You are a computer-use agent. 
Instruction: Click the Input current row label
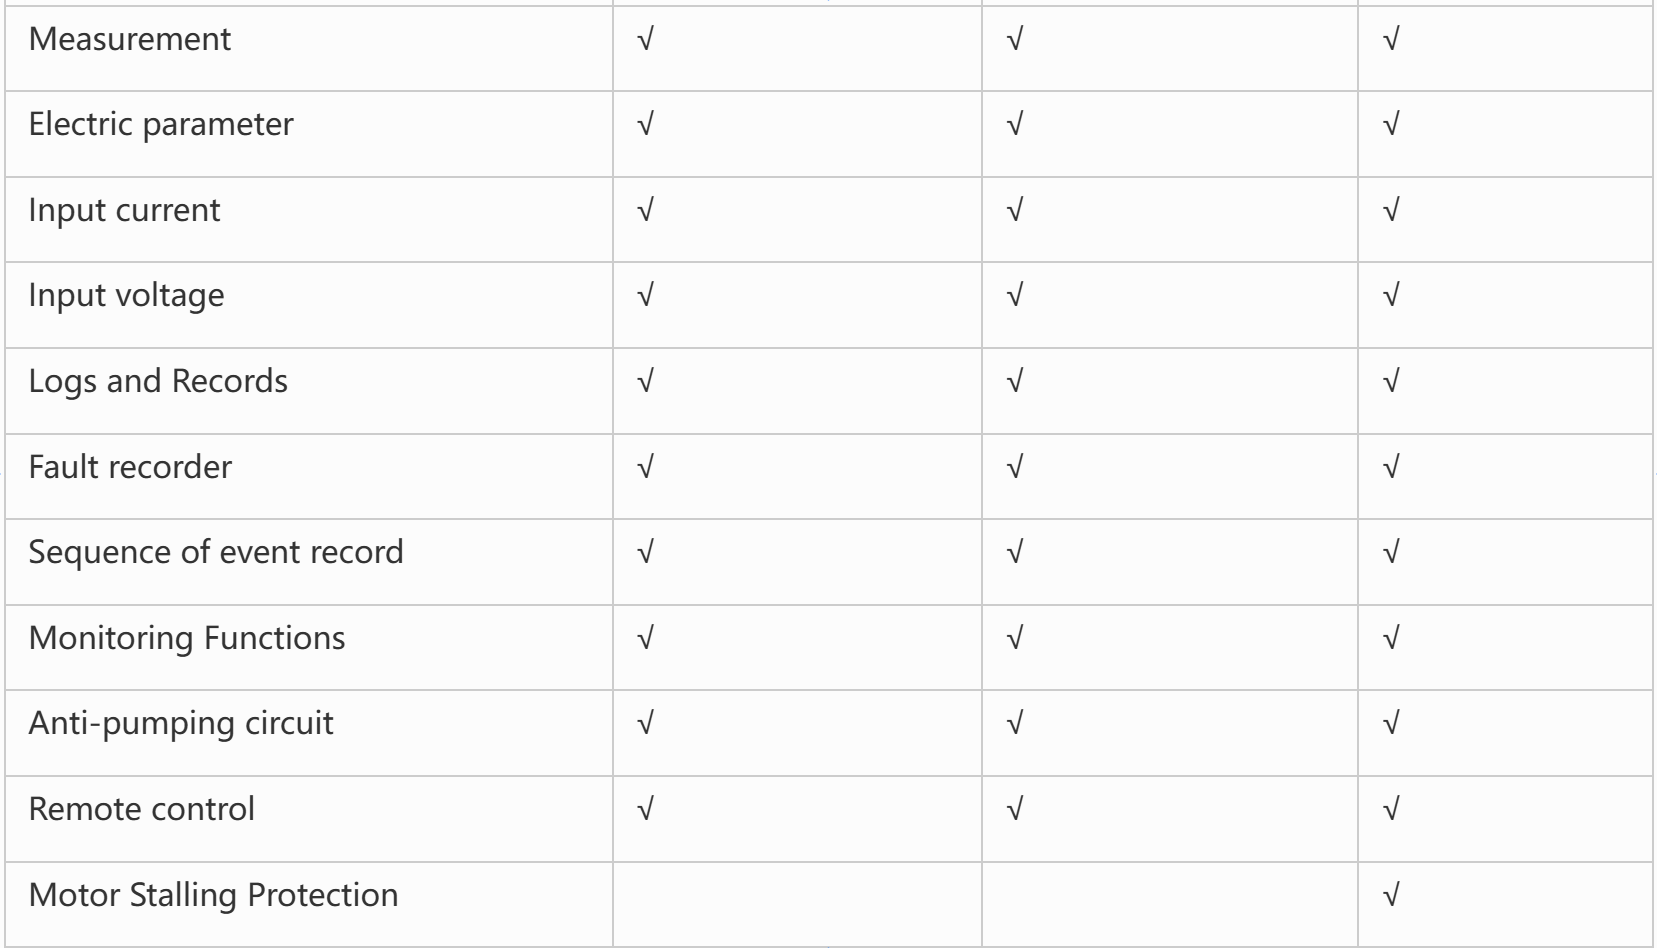[124, 210]
